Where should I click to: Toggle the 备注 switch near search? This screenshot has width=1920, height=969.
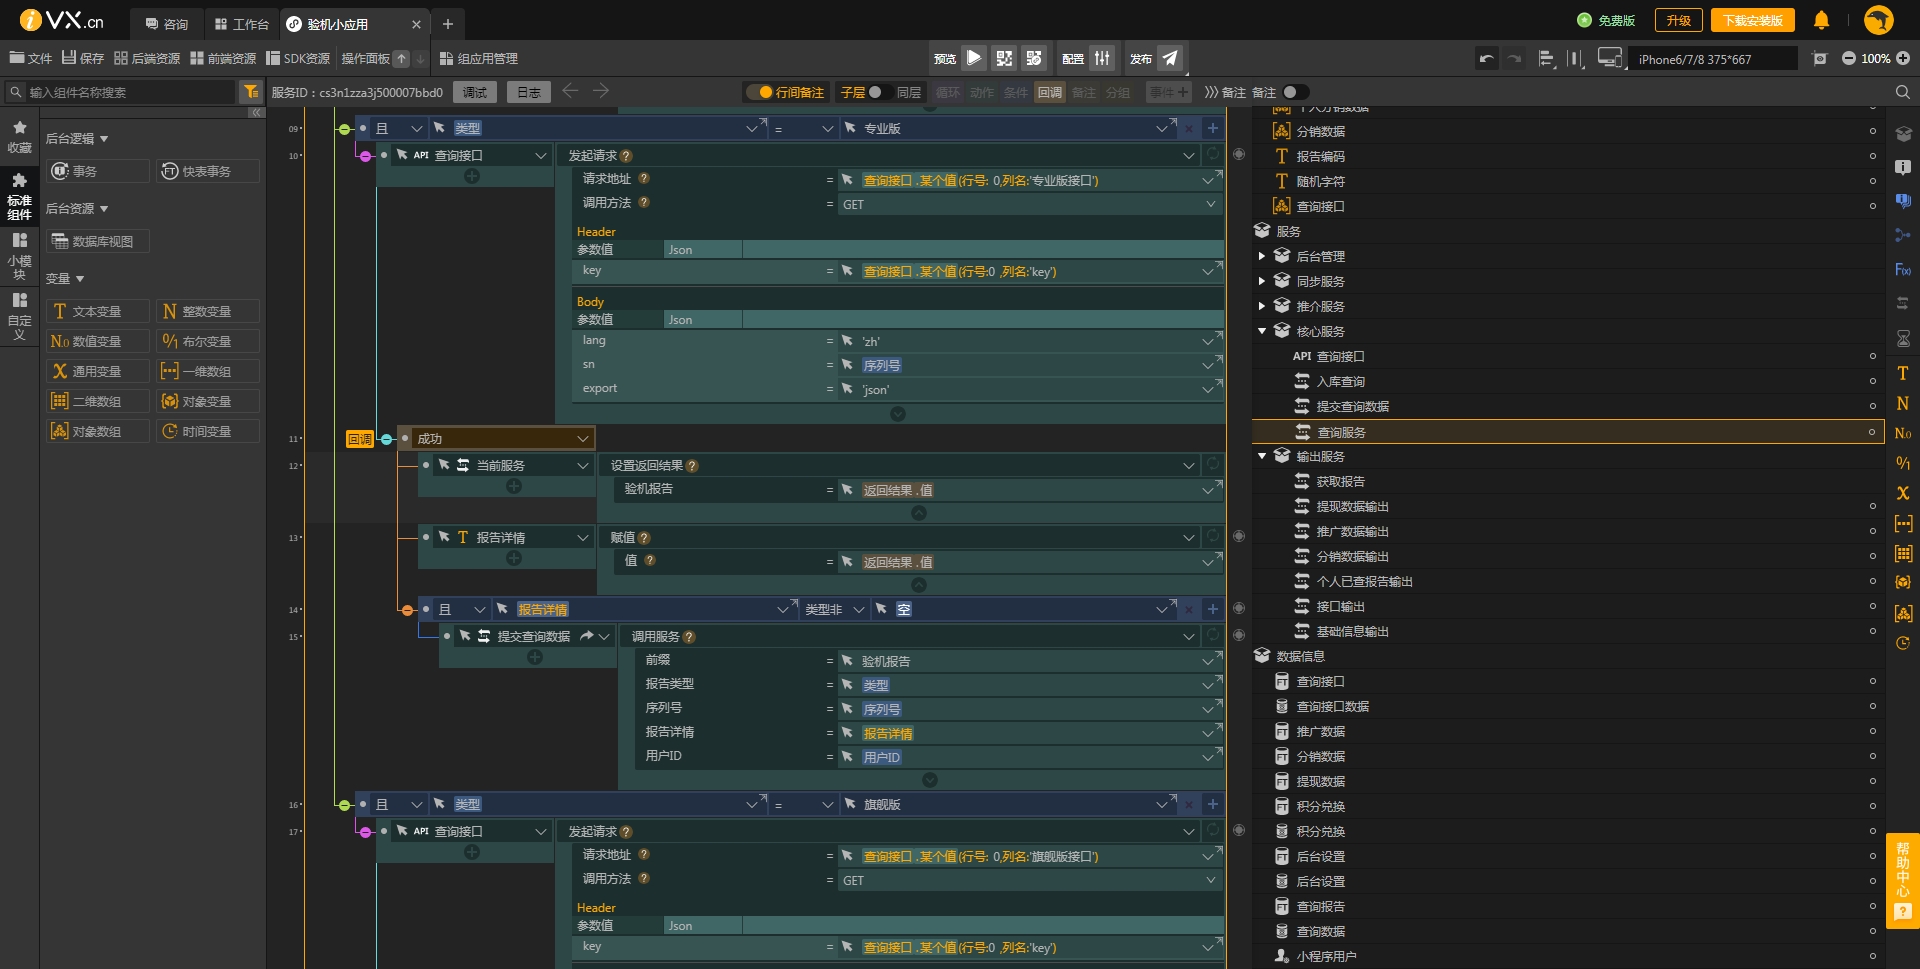[1295, 92]
